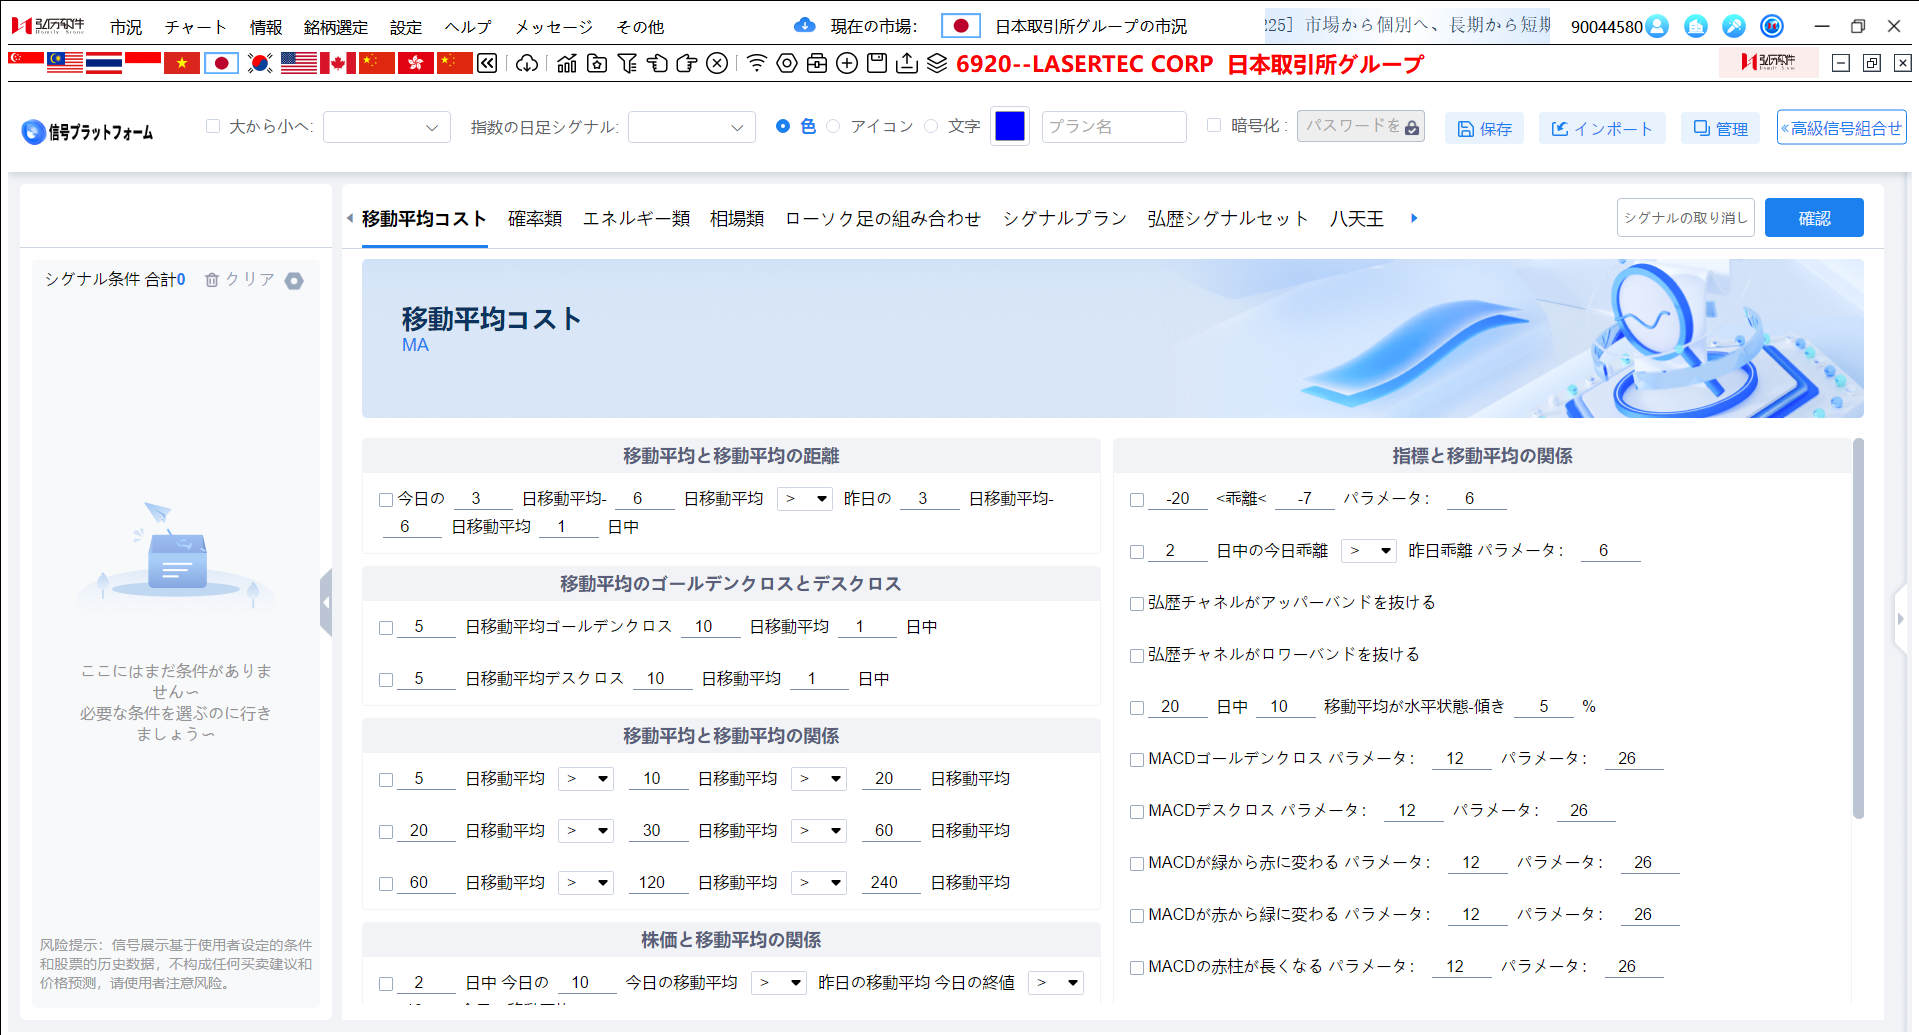Enable the 大から小へ checkbox

point(213,126)
